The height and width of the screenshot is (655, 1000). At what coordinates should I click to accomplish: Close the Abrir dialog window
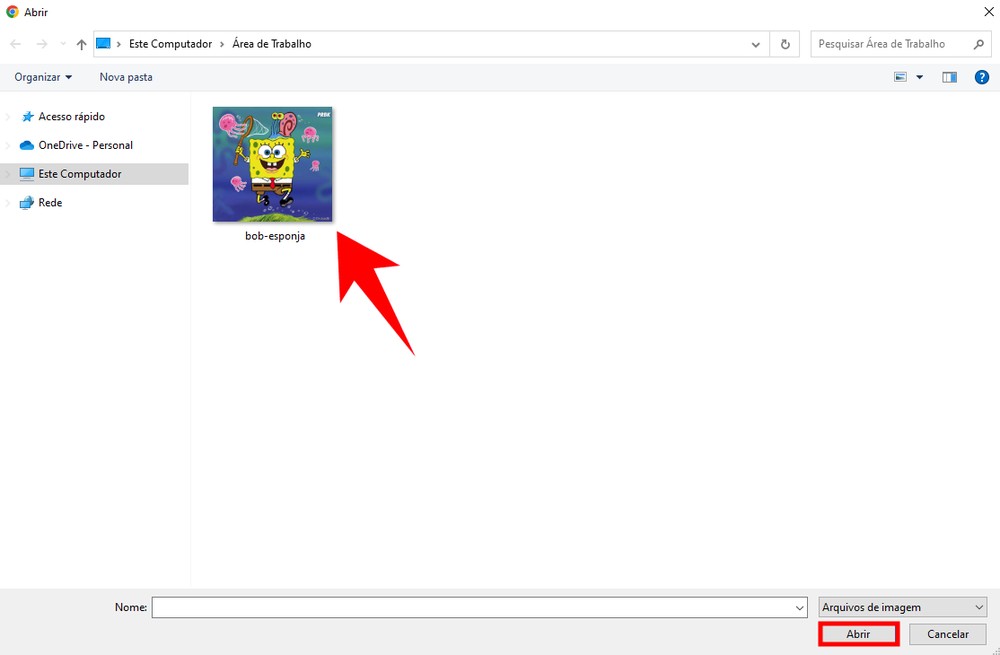[x=989, y=11]
